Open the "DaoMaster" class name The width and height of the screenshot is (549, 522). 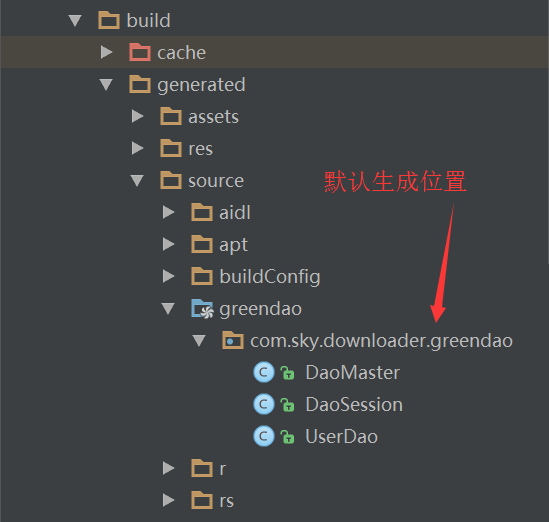click(x=353, y=373)
